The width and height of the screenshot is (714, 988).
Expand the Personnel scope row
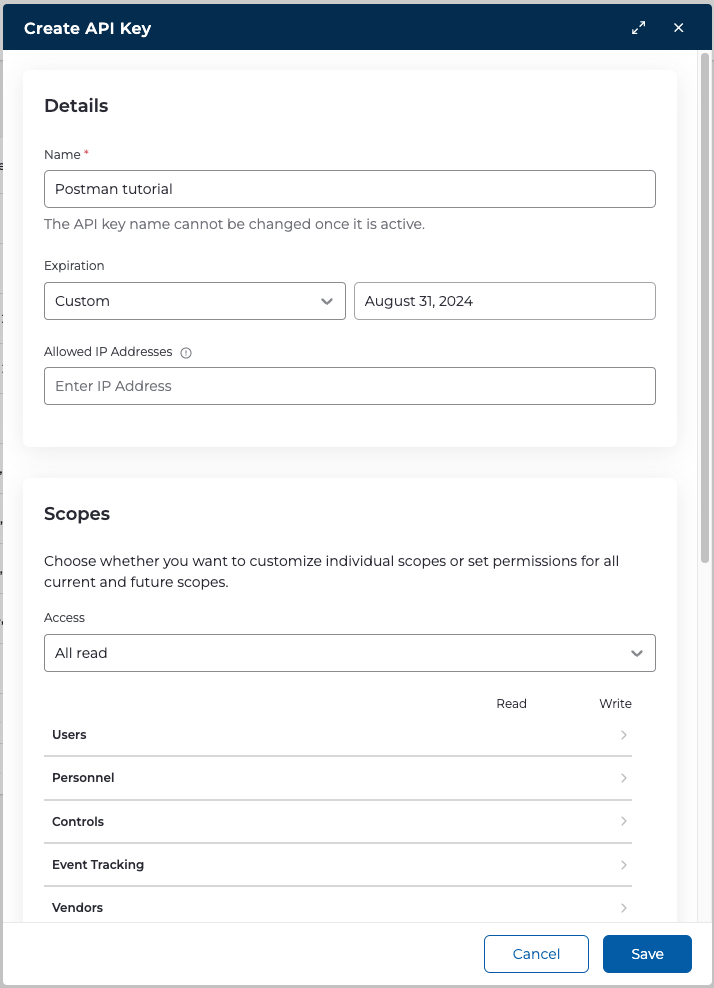coord(623,778)
